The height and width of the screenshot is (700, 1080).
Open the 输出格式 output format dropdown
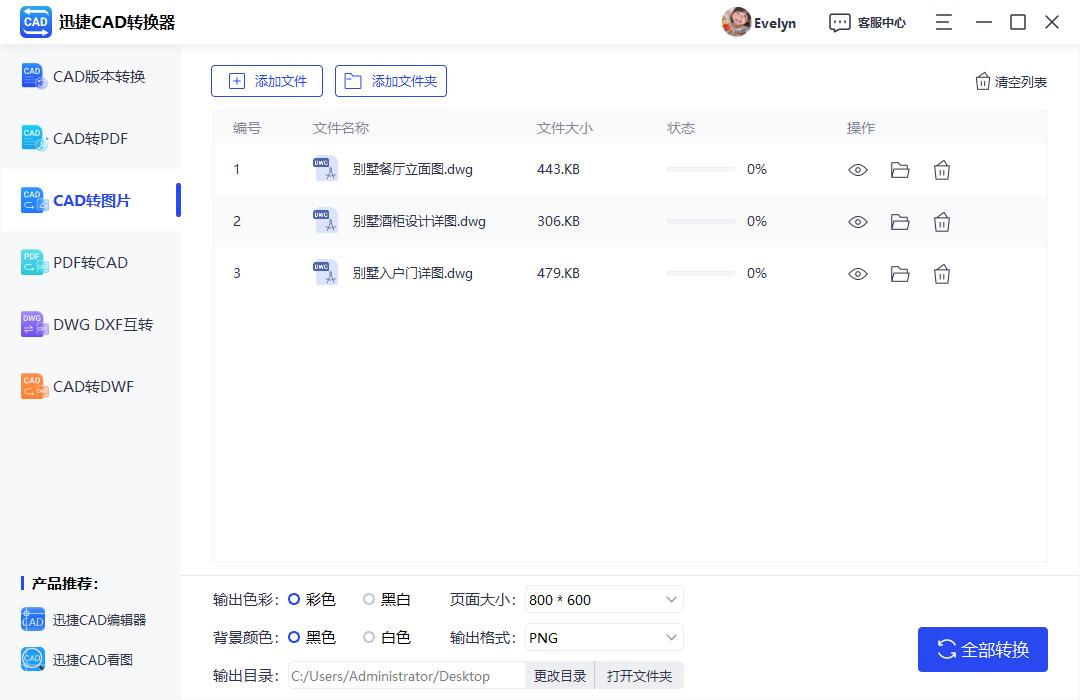coord(603,637)
